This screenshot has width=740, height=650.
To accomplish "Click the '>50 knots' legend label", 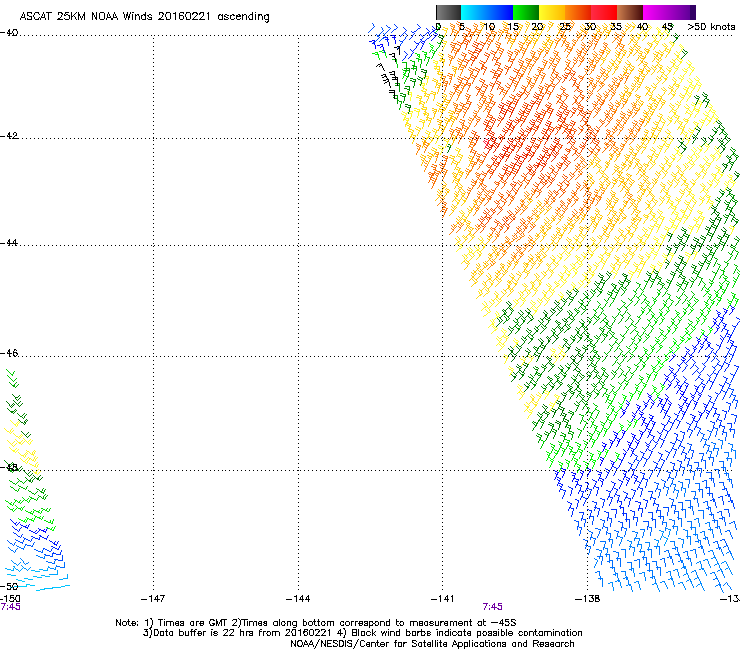I will point(711,27).
